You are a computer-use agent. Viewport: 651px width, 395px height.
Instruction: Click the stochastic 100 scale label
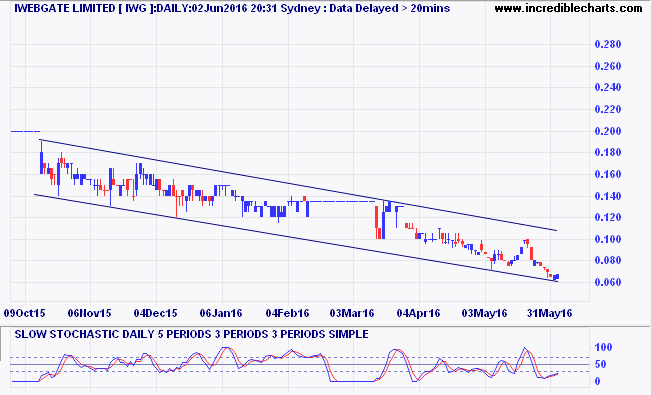[x=604, y=347]
